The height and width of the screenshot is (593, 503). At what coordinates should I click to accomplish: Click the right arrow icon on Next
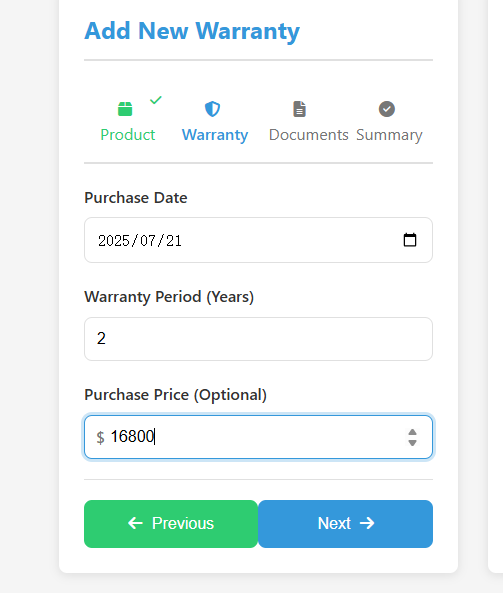tap(367, 523)
